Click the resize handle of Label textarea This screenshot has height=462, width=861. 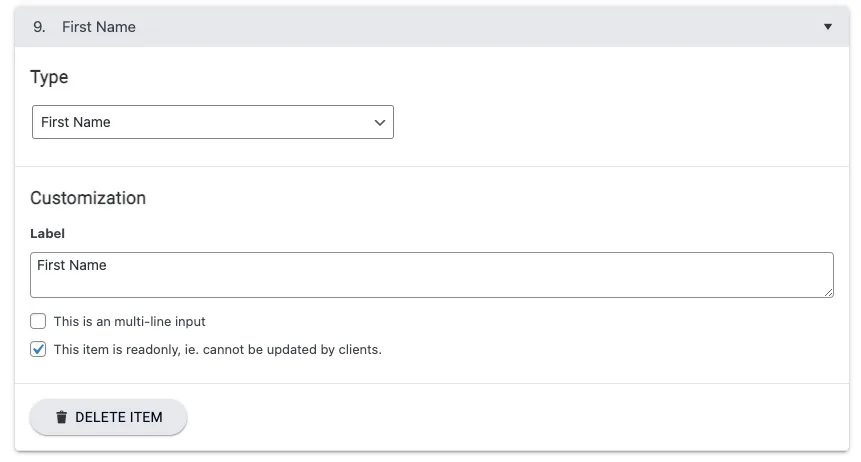pyautogui.click(x=828, y=292)
